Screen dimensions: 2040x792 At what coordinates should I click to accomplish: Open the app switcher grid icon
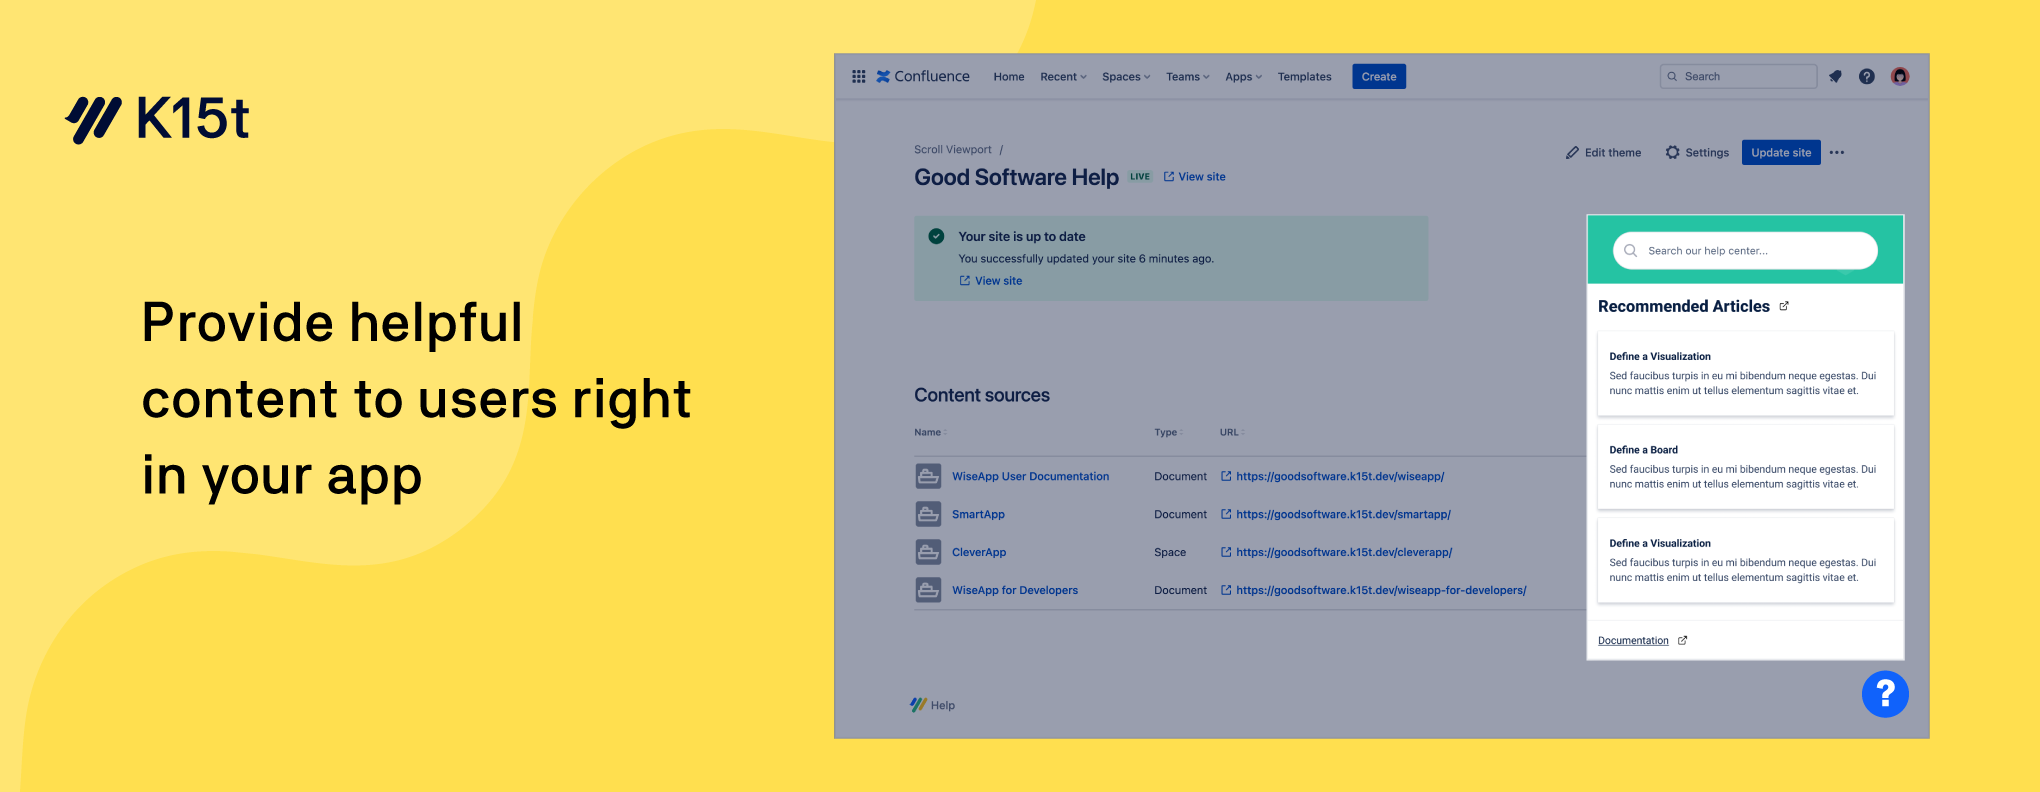tap(858, 76)
